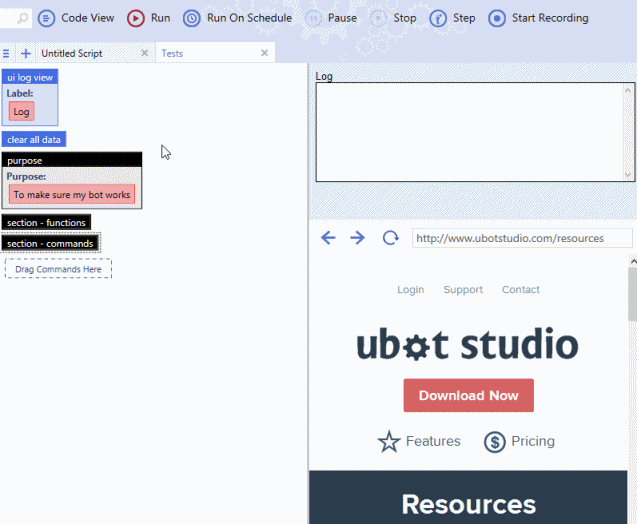Viewport: 637px width, 524px height.
Task: Expand the section - functions node
Action: point(46,222)
